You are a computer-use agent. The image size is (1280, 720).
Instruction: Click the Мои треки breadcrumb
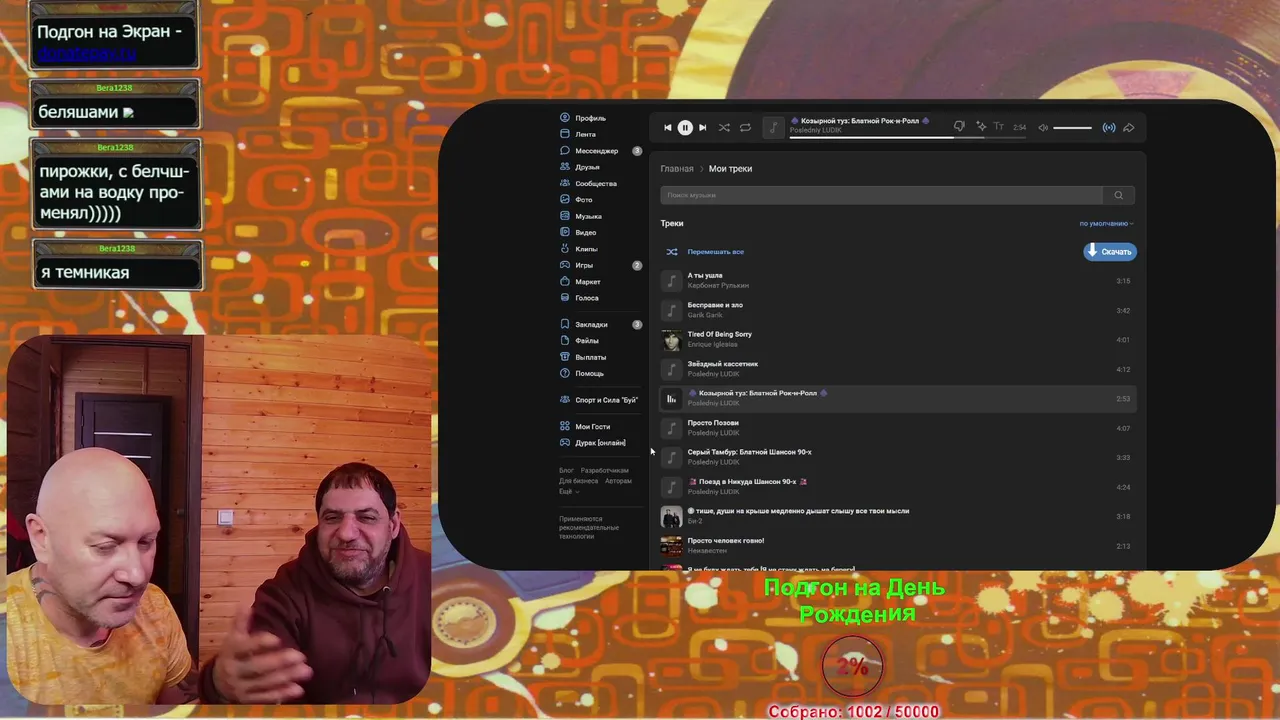pos(730,169)
